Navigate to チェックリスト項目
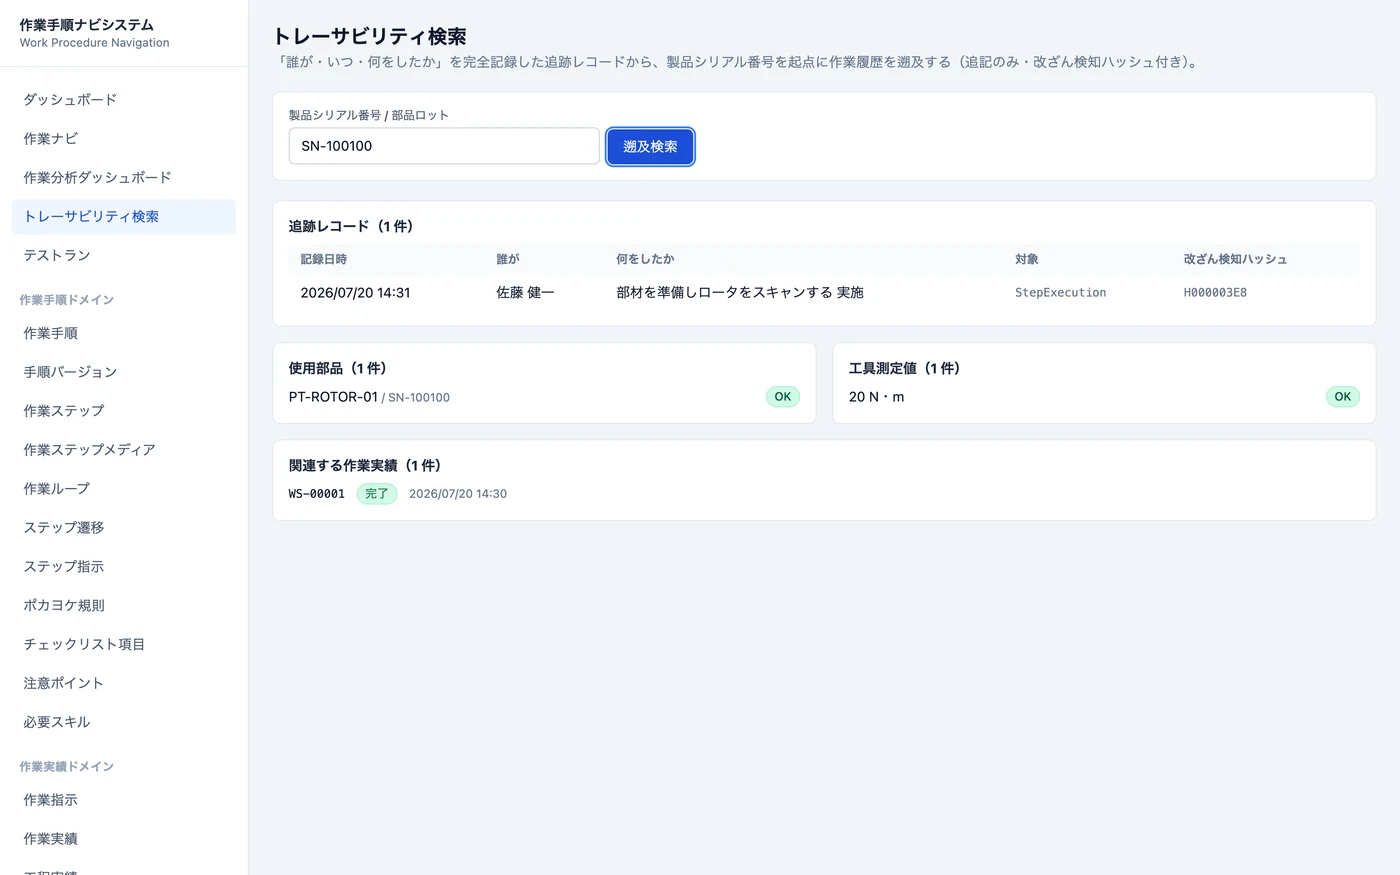 (x=124, y=646)
